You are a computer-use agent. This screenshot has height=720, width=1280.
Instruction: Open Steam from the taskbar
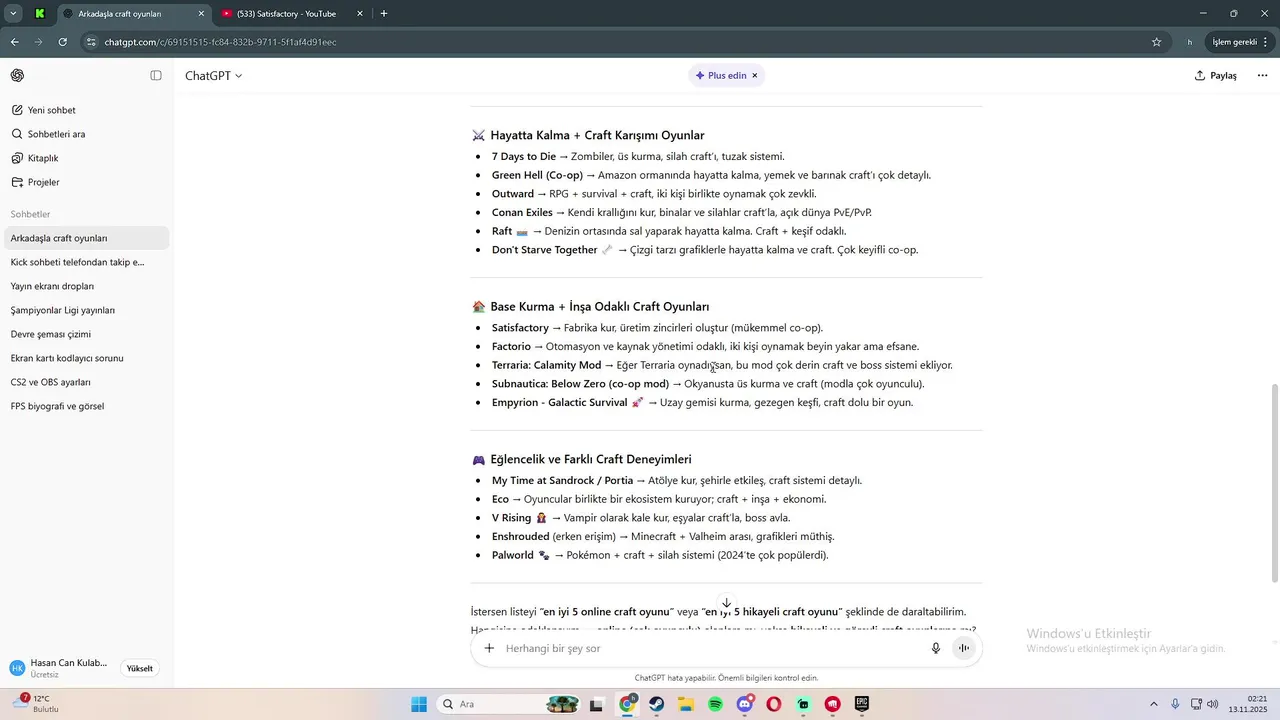pyautogui.click(x=657, y=704)
